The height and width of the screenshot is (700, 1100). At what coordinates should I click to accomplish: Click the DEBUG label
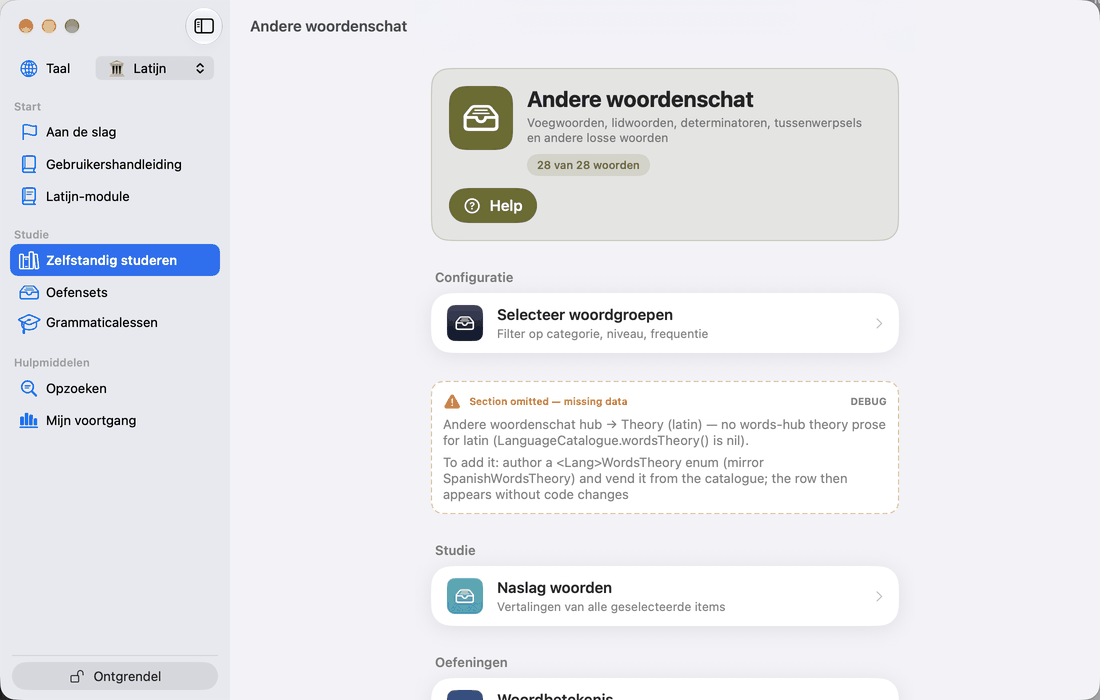(868, 401)
